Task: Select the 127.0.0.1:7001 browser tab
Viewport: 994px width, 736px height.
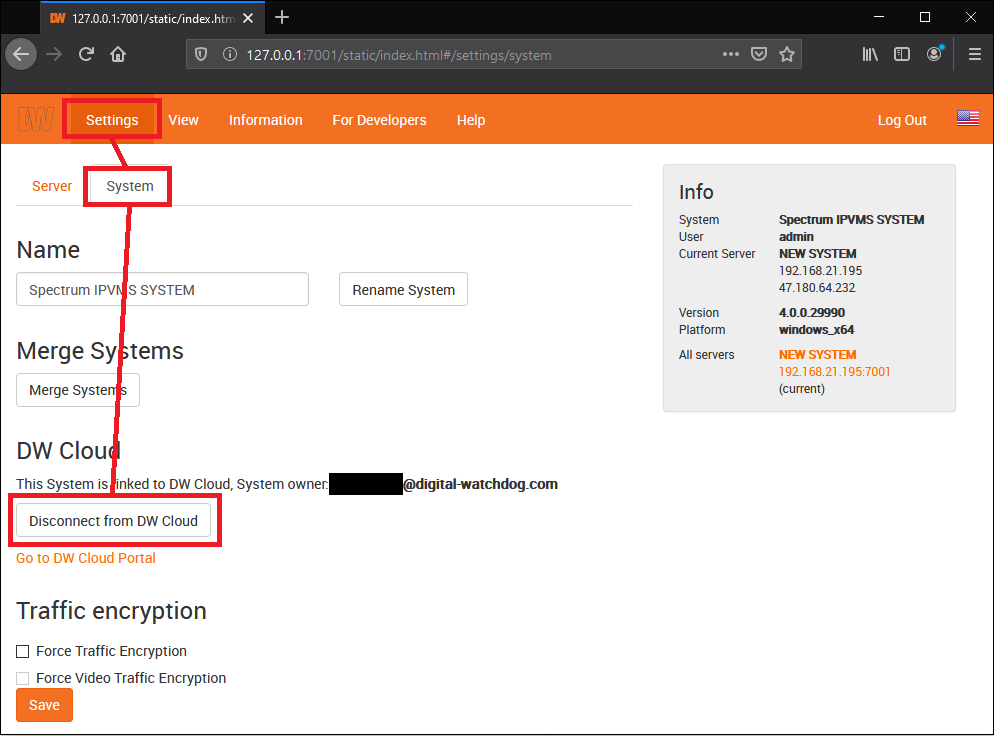Action: [152, 18]
